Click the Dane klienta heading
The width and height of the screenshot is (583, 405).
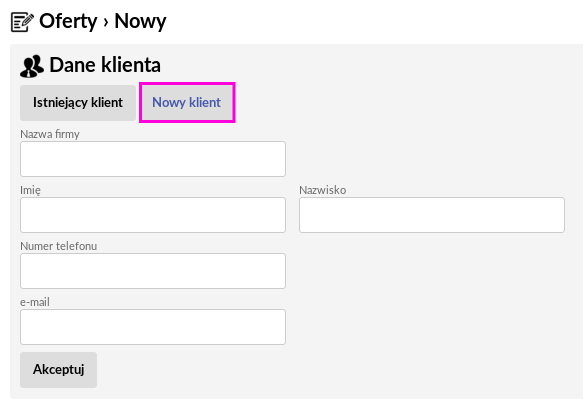coord(105,65)
